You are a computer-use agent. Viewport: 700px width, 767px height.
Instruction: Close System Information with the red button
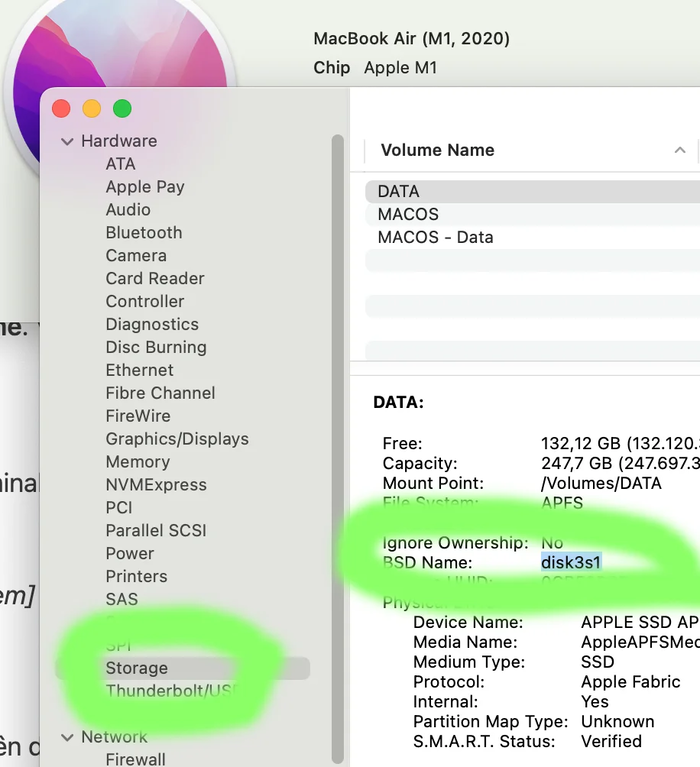click(x=61, y=109)
